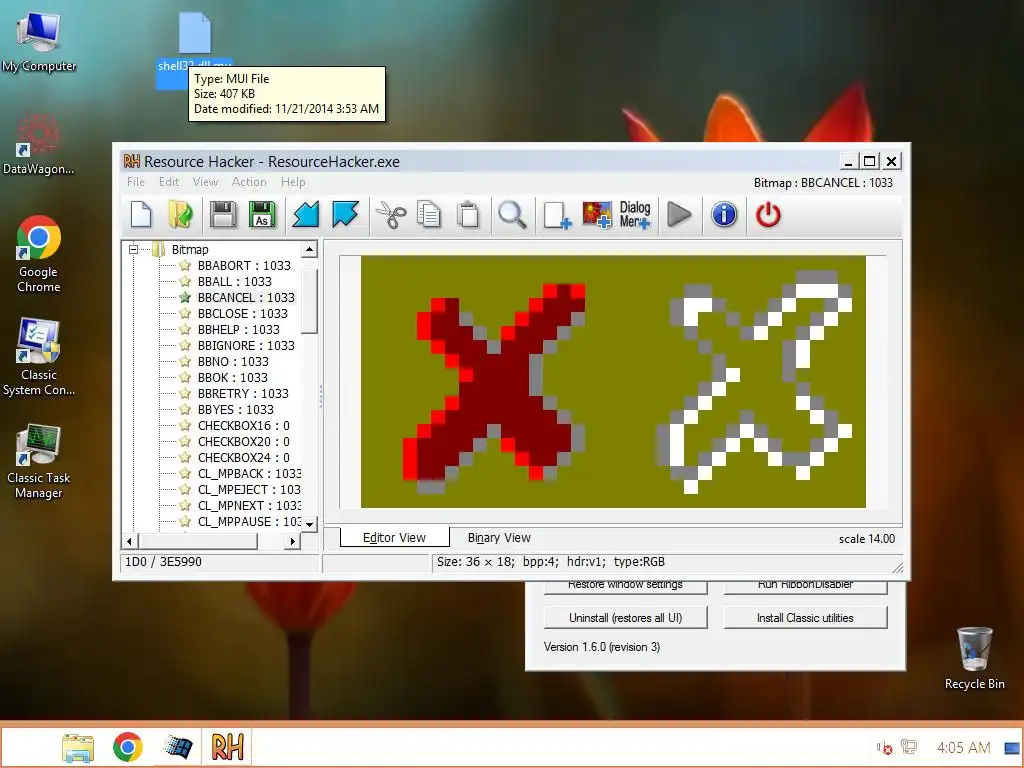The image size is (1024, 768).
Task: Select the Google Chrome desktop icon
Action: coord(39,255)
